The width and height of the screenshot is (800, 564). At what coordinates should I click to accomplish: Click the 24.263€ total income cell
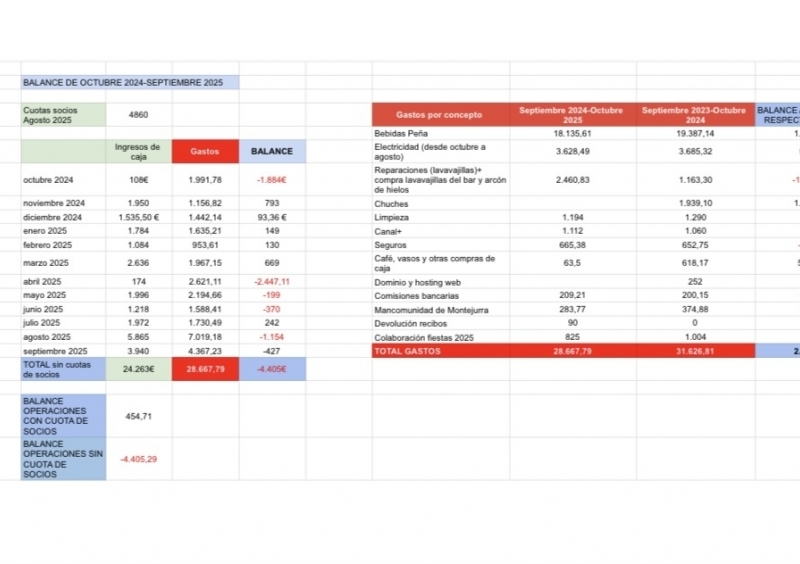138,369
